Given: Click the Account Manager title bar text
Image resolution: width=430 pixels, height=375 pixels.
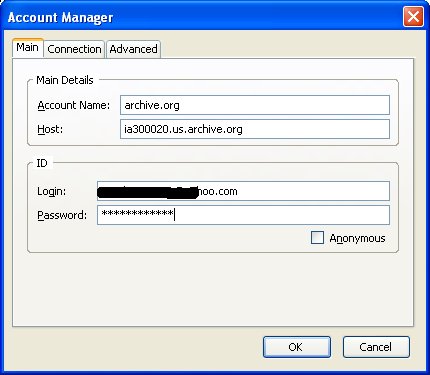Looking at the screenshot, I should click(x=60, y=17).
